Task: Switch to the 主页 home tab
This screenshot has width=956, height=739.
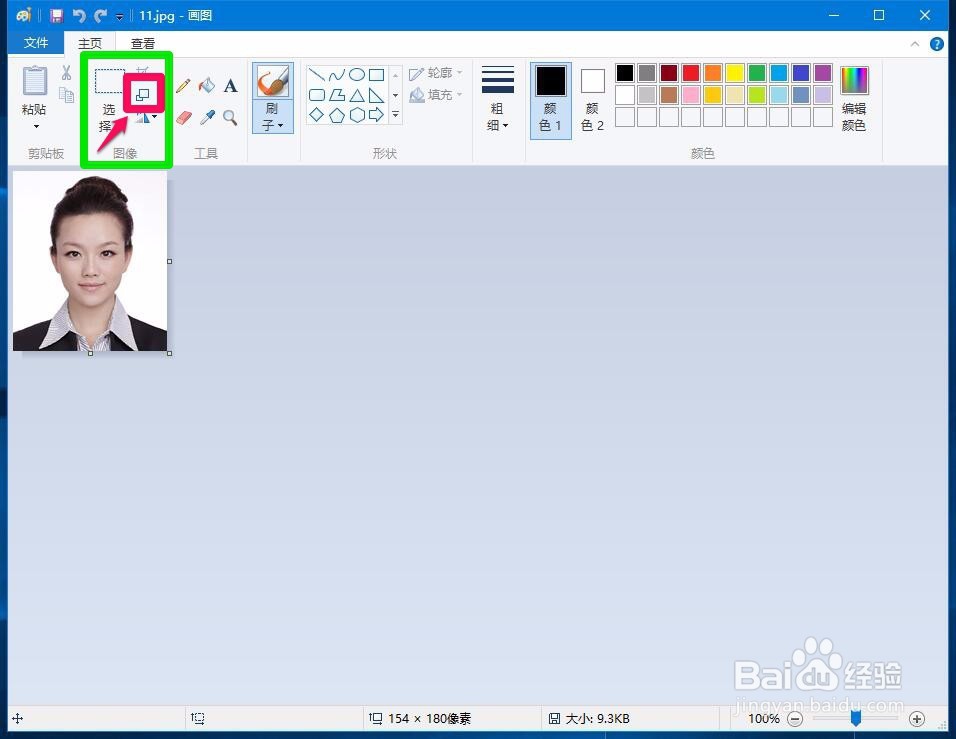Action: pos(90,43)
